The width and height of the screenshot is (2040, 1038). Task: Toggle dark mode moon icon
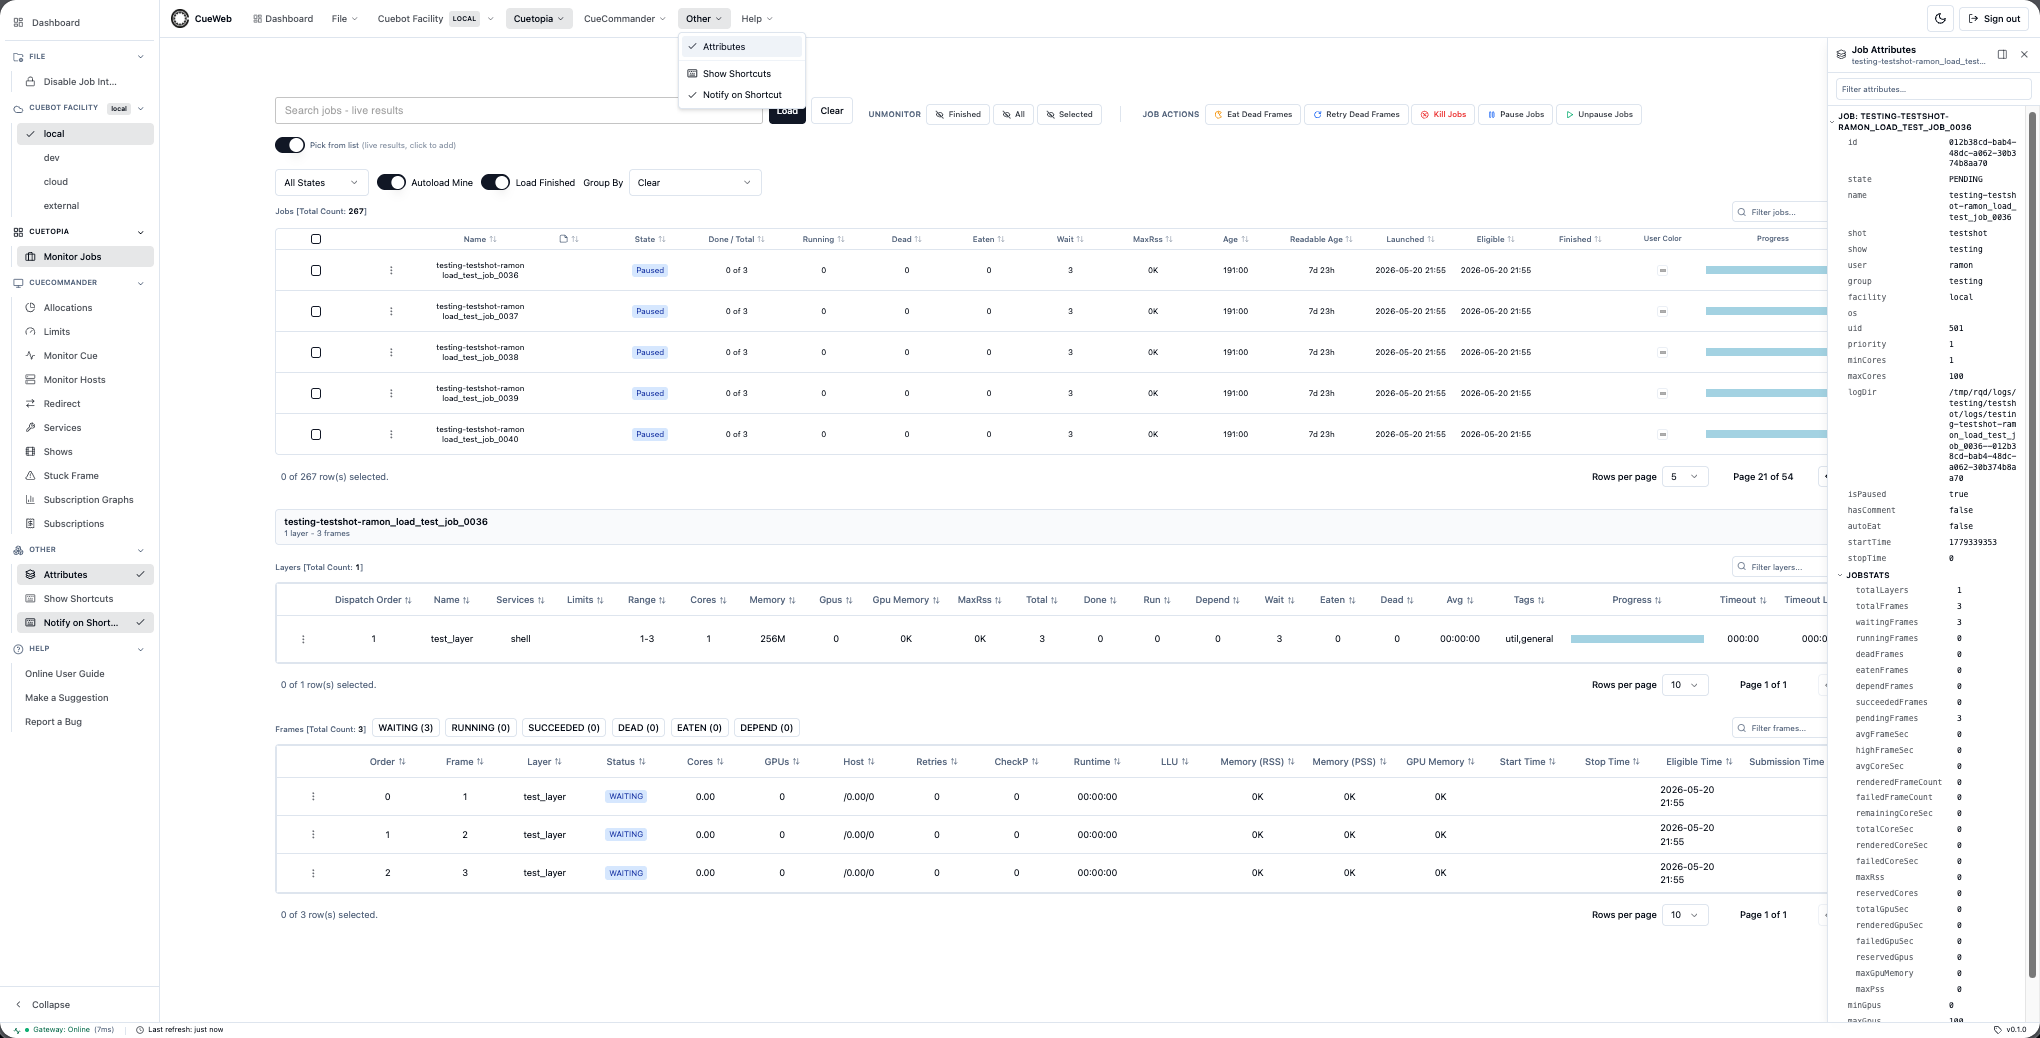[x=1940, y=18]
